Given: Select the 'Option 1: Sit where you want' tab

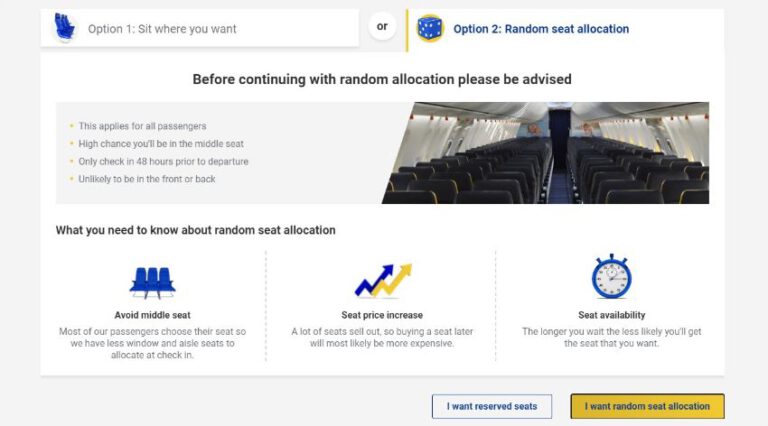Looking at the screenshot, I should [200, 28].
